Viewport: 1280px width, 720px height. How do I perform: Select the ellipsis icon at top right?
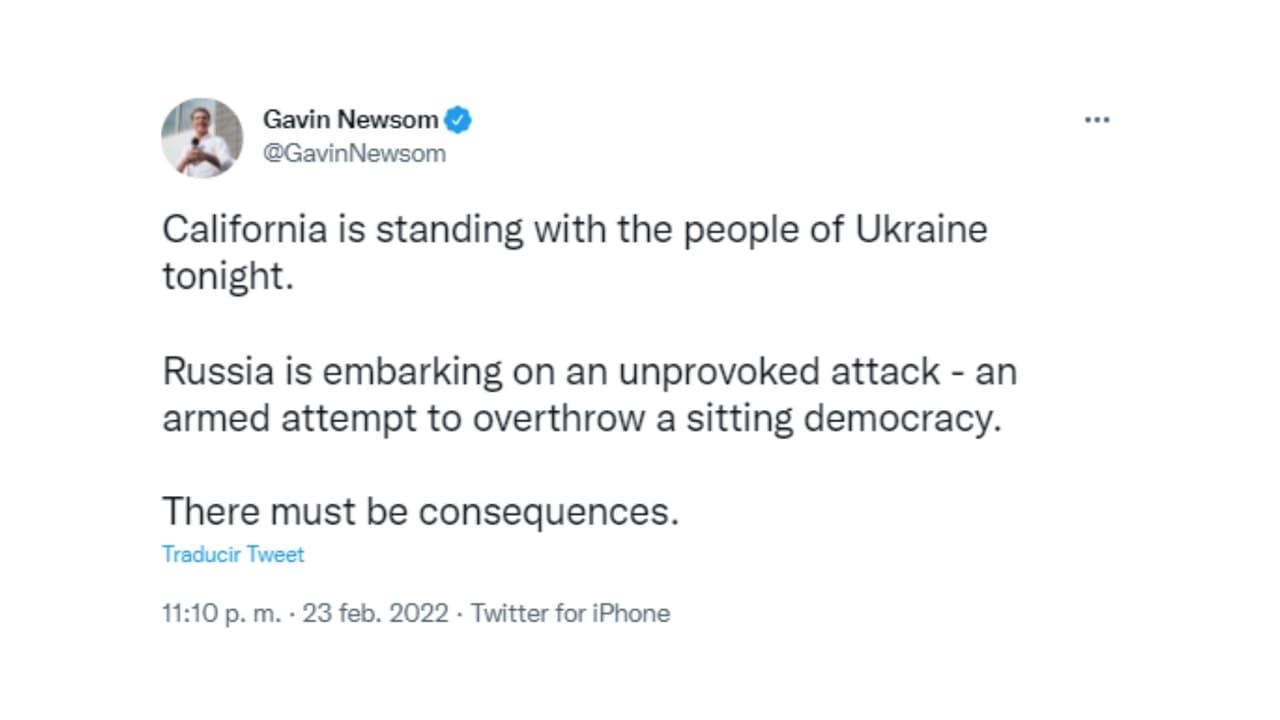point(1097,119)
